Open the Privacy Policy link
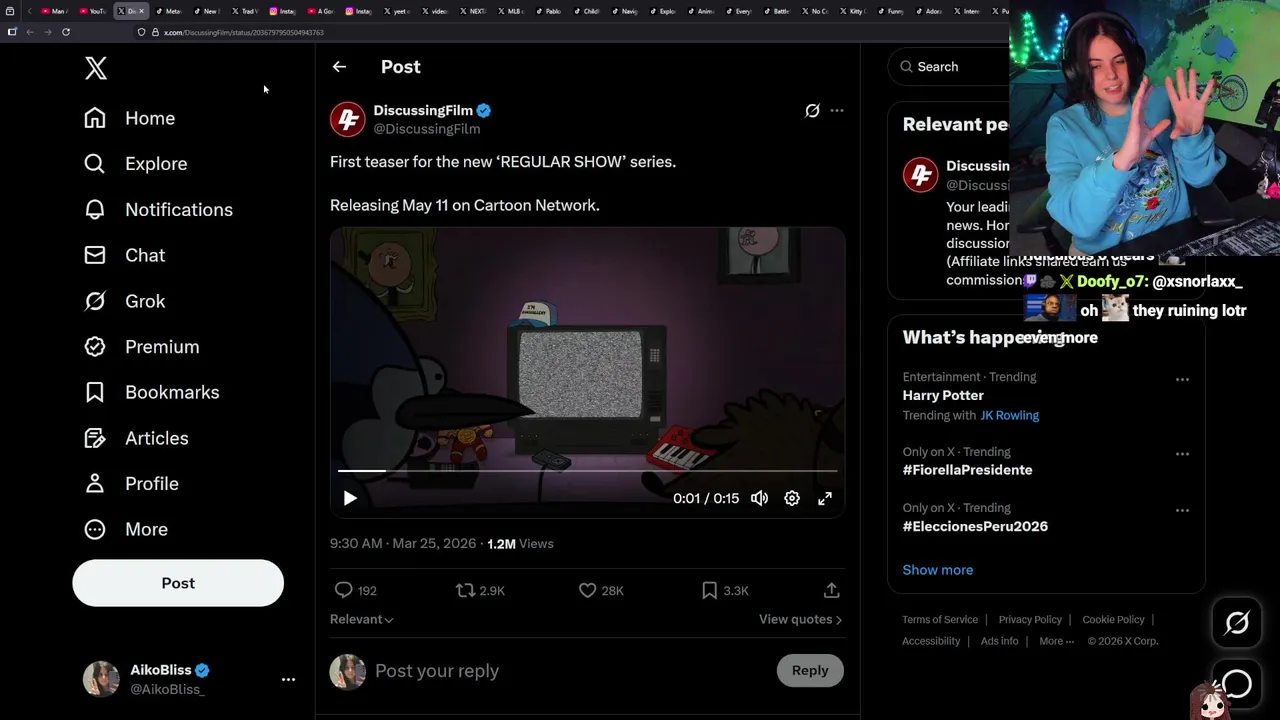The image size is (1280, 720). click(x=1030, y=620)
